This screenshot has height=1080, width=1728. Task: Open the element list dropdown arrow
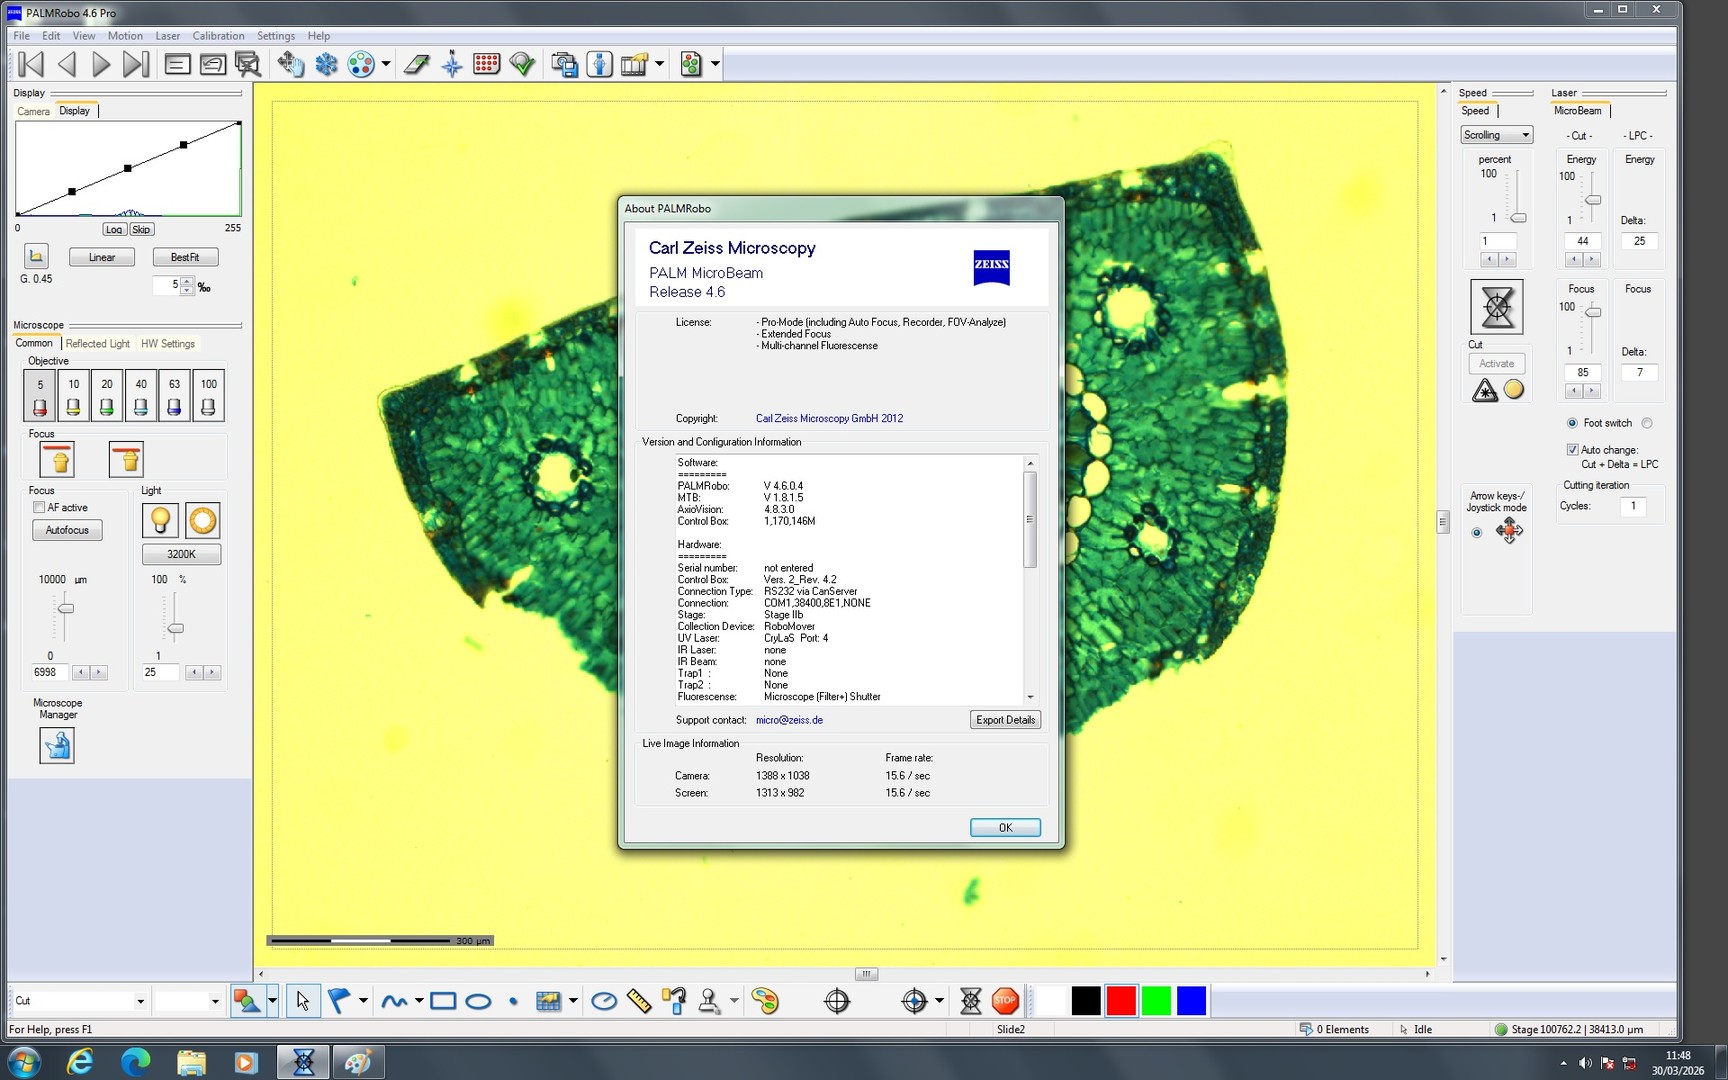(x=216, y=1000)
